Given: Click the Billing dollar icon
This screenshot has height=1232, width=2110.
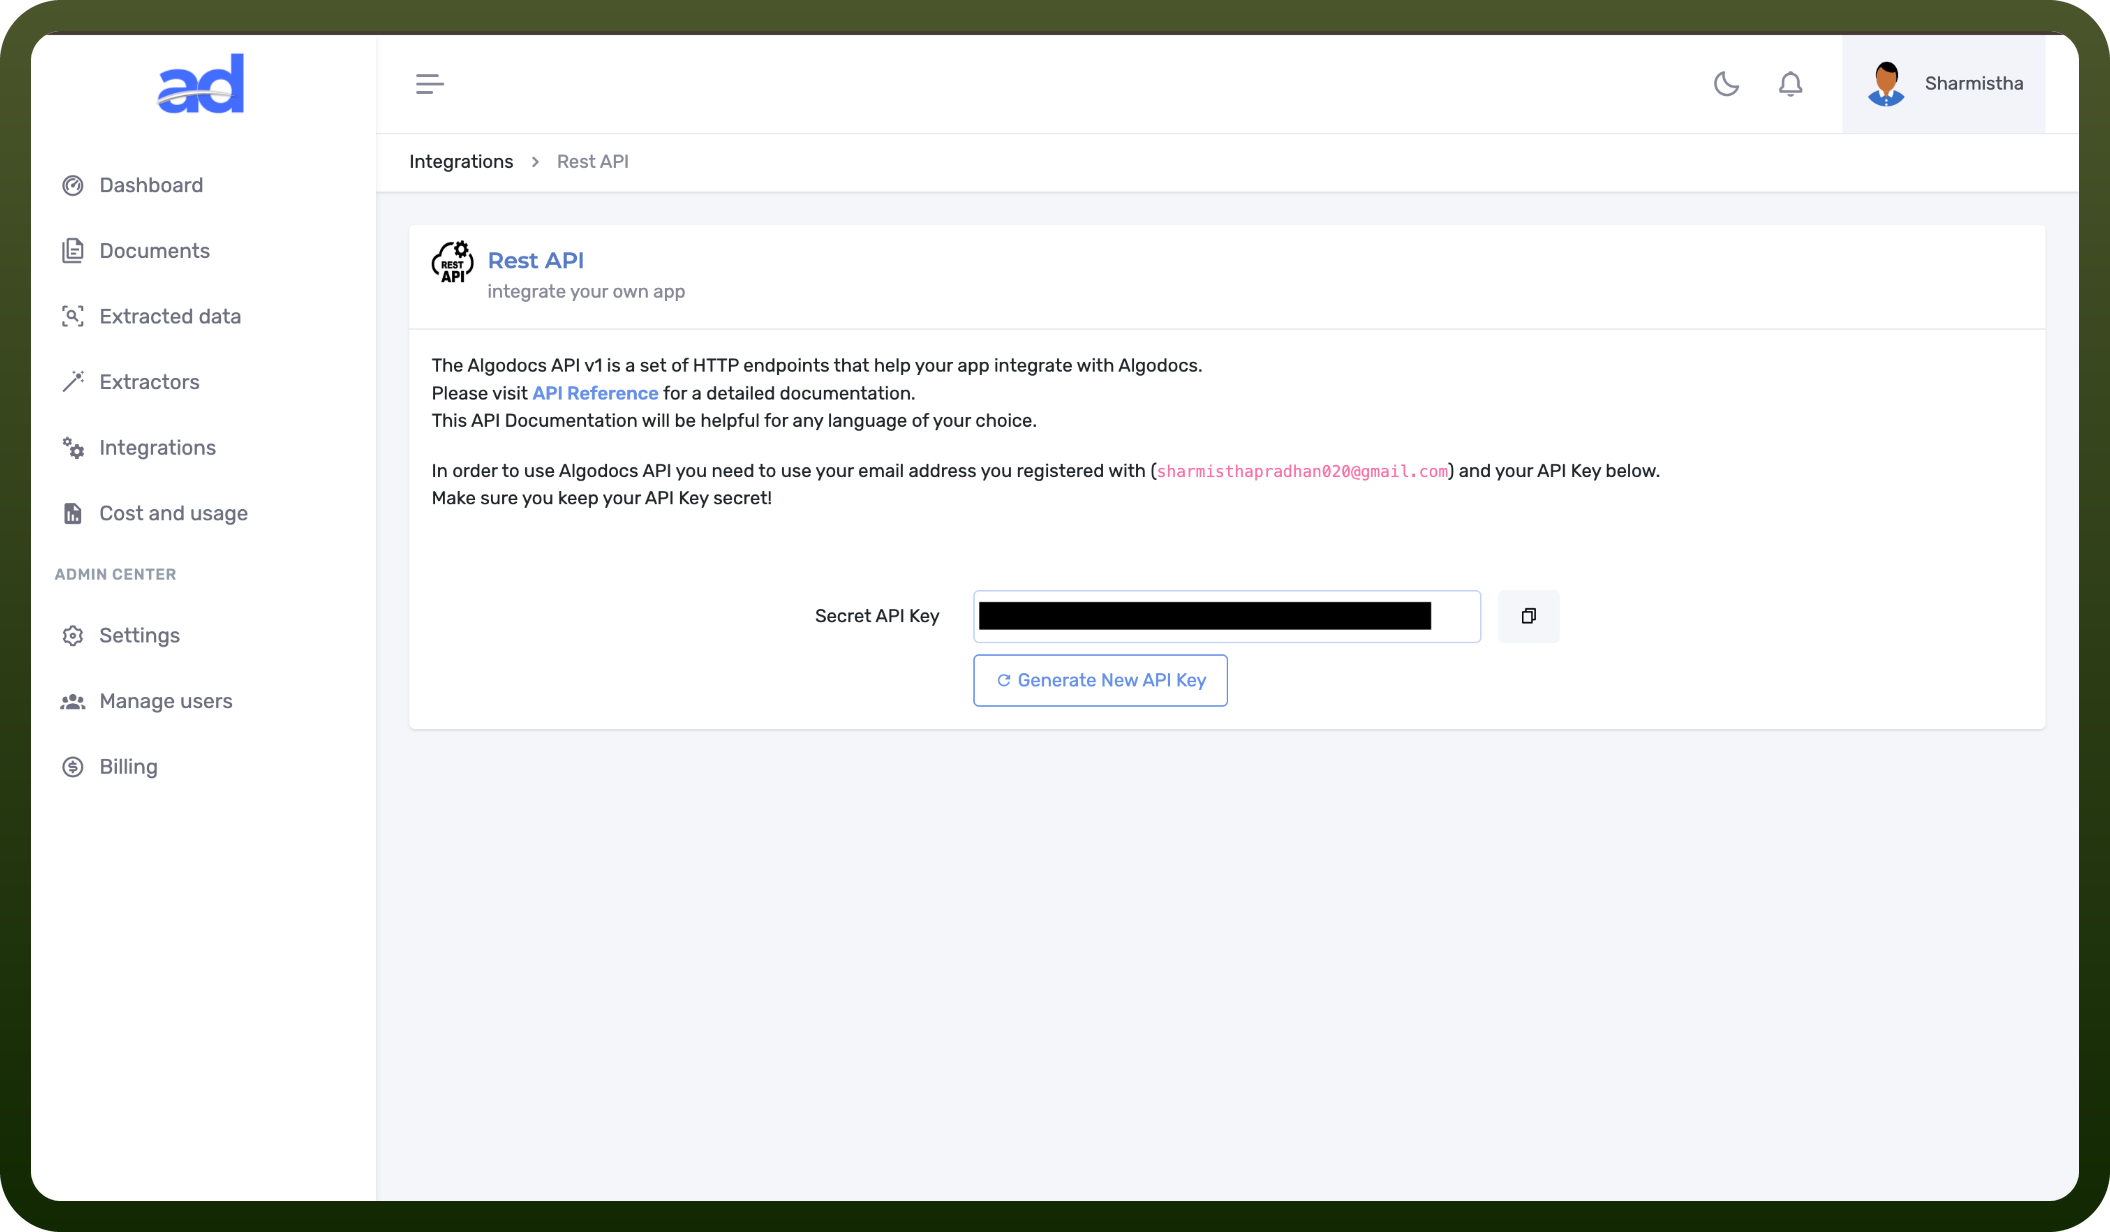Looking at the screenshot, I should coord(73,767).
